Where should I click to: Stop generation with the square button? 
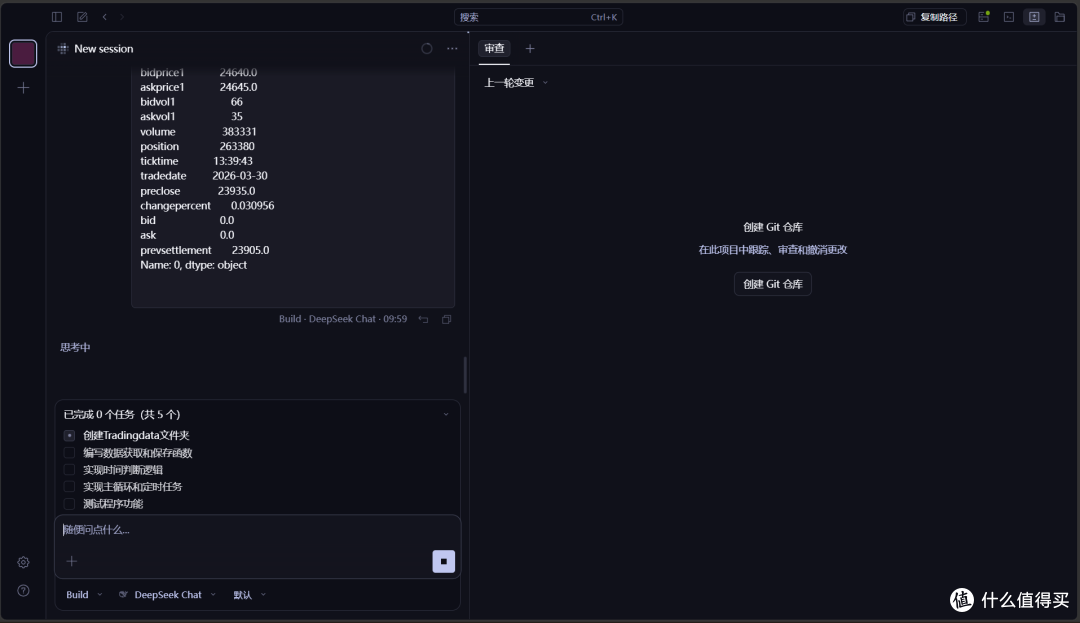[444, 562]
